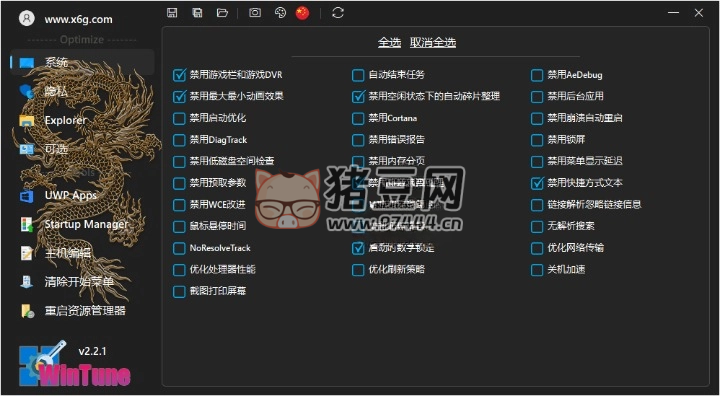Select the 系统 sidebar tab

point(83,62)
